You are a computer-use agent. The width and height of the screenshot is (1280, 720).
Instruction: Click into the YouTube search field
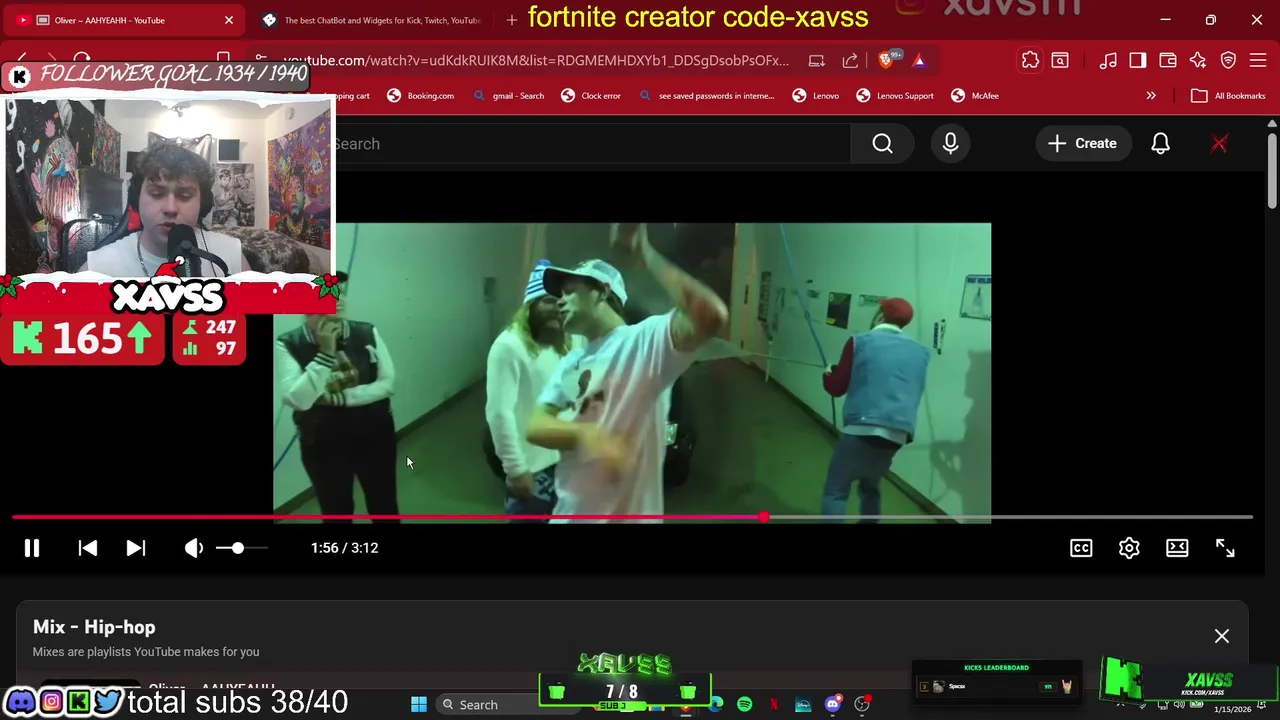(x=590, y=144)
